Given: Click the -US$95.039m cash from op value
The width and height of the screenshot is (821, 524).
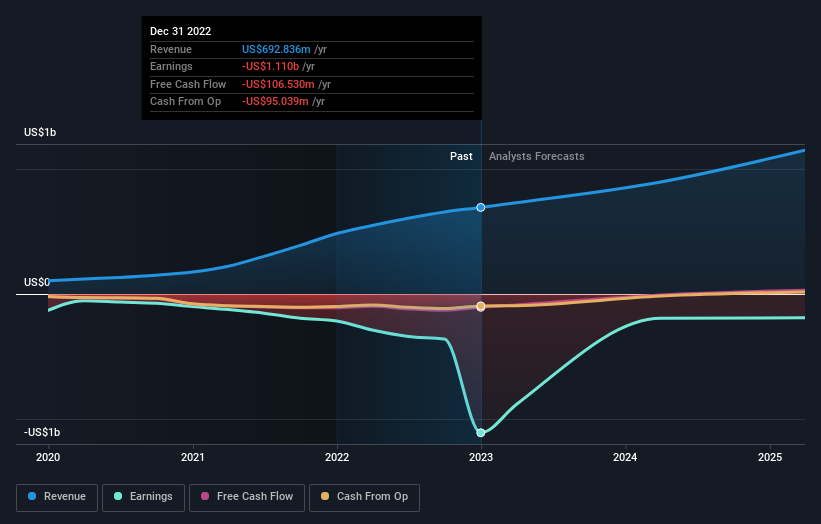Looking at the screenshot, I should 275,102.
